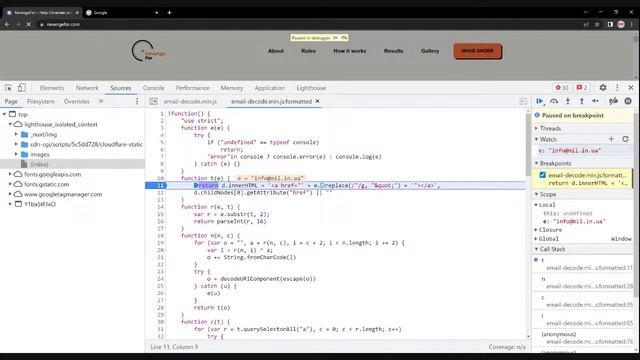
Task: Toggle the navigator sidebar icon
Action: (x=153, y=101)
